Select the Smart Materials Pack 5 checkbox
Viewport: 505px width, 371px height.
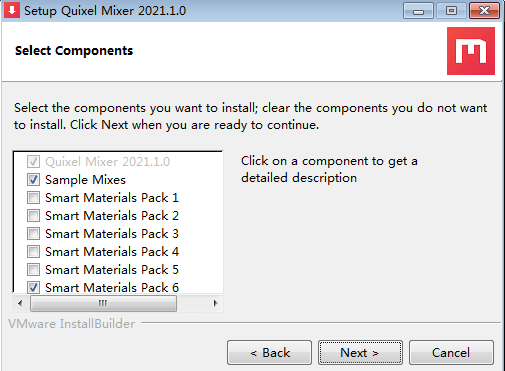[x=33, y=270]
